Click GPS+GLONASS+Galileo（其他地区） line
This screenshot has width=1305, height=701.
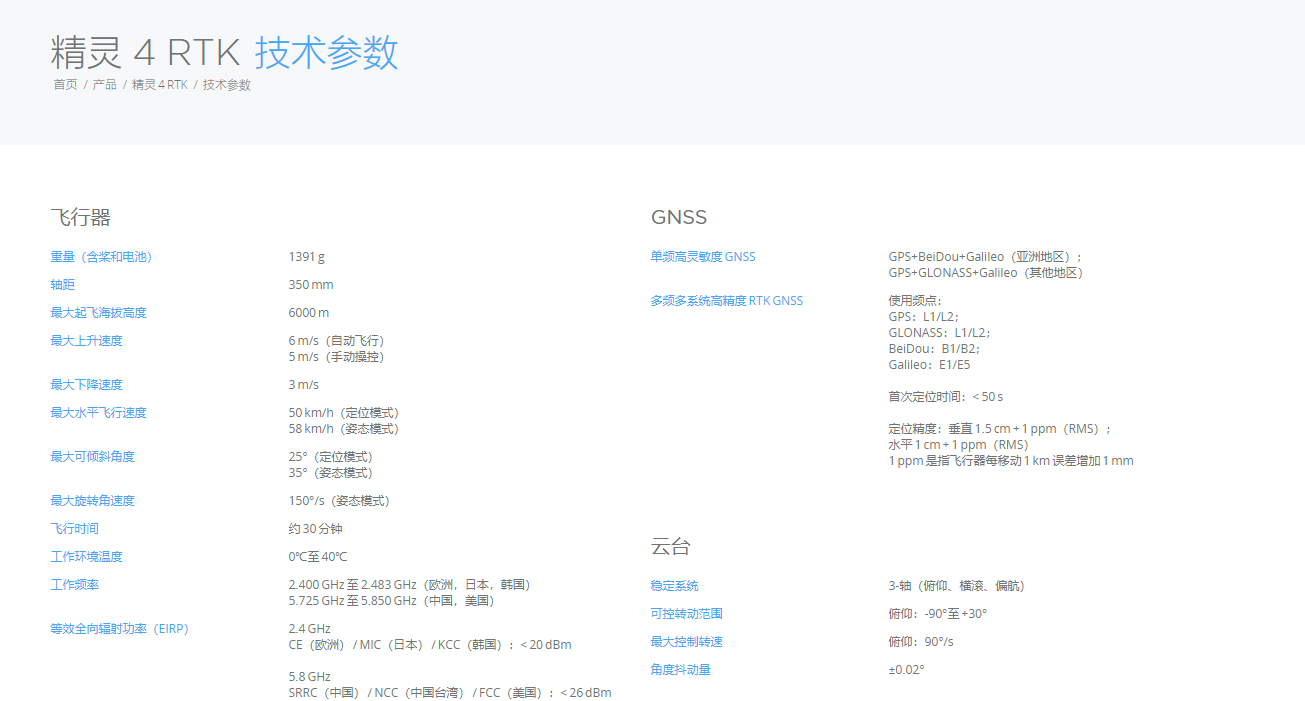(986, 273)
